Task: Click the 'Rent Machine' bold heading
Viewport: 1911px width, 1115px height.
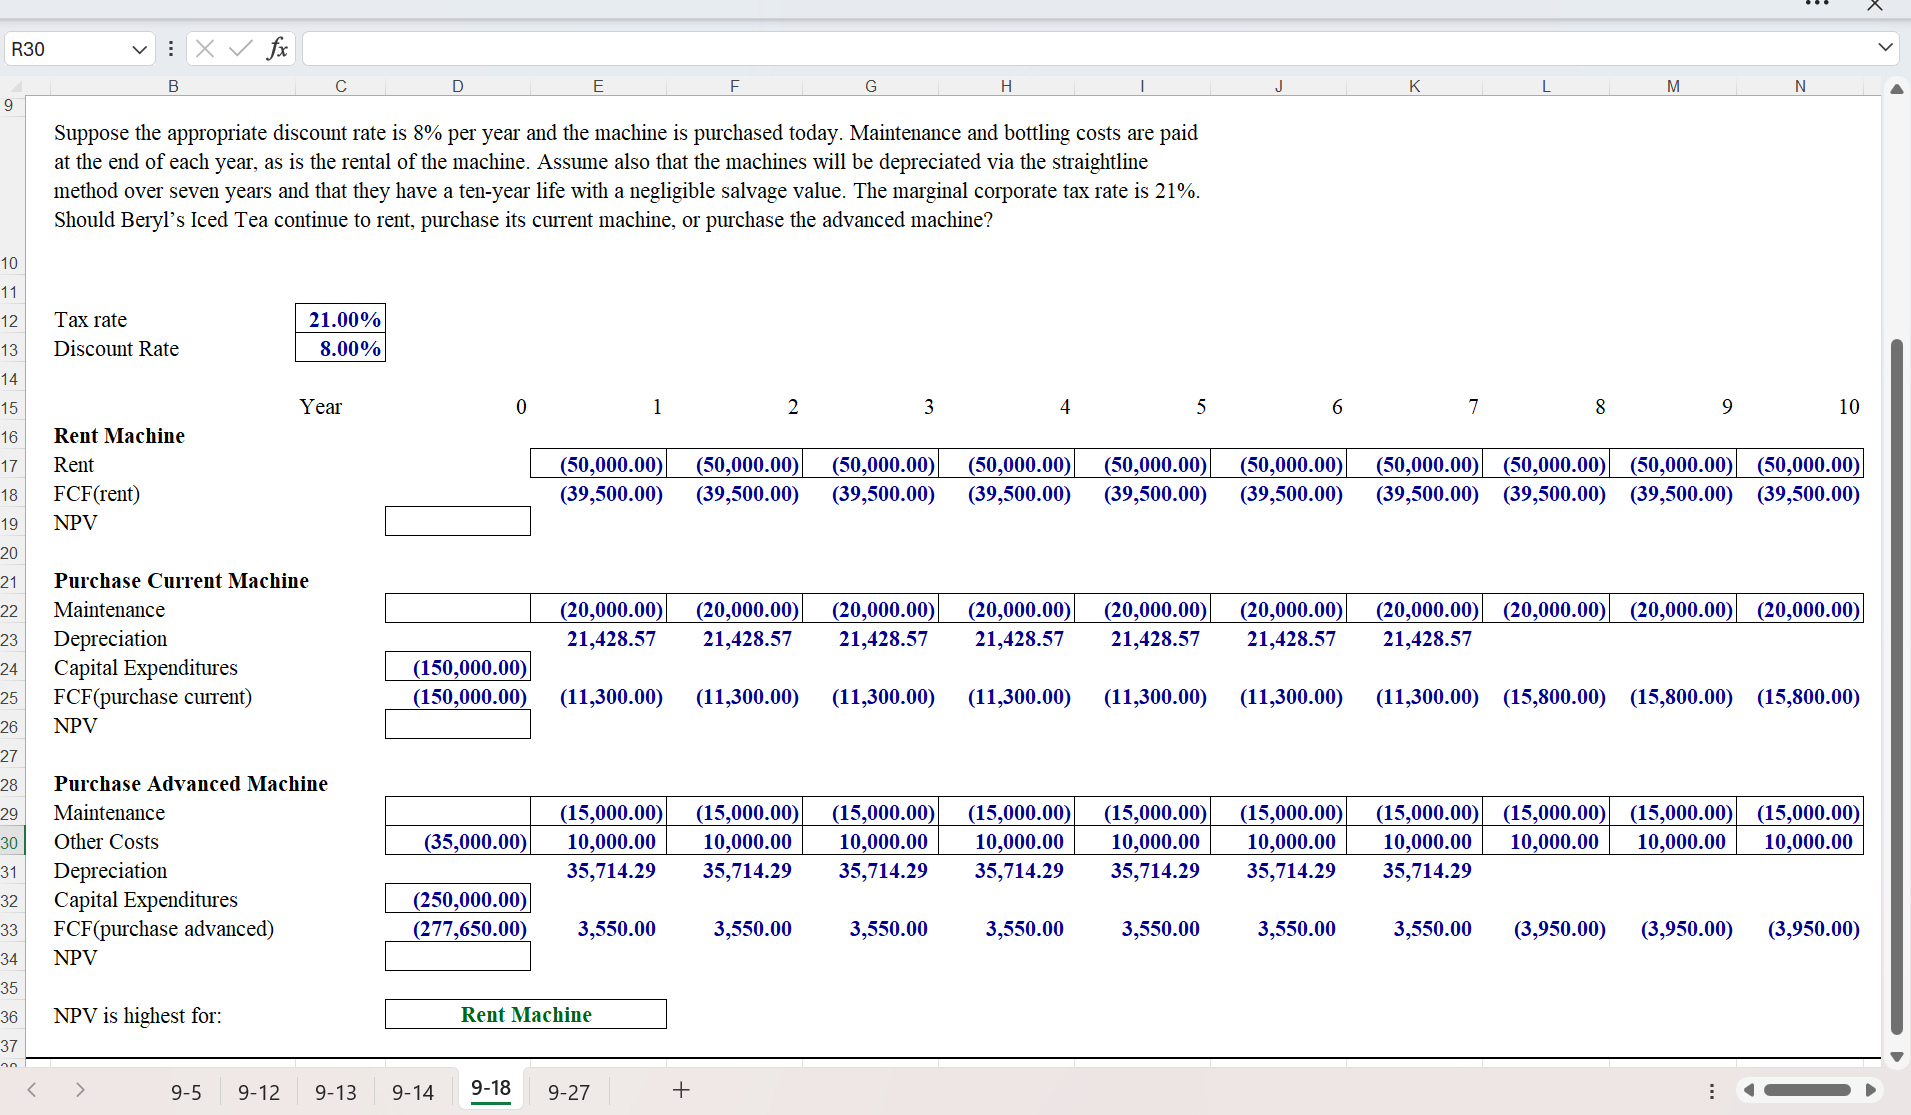Action: point(119,436)
